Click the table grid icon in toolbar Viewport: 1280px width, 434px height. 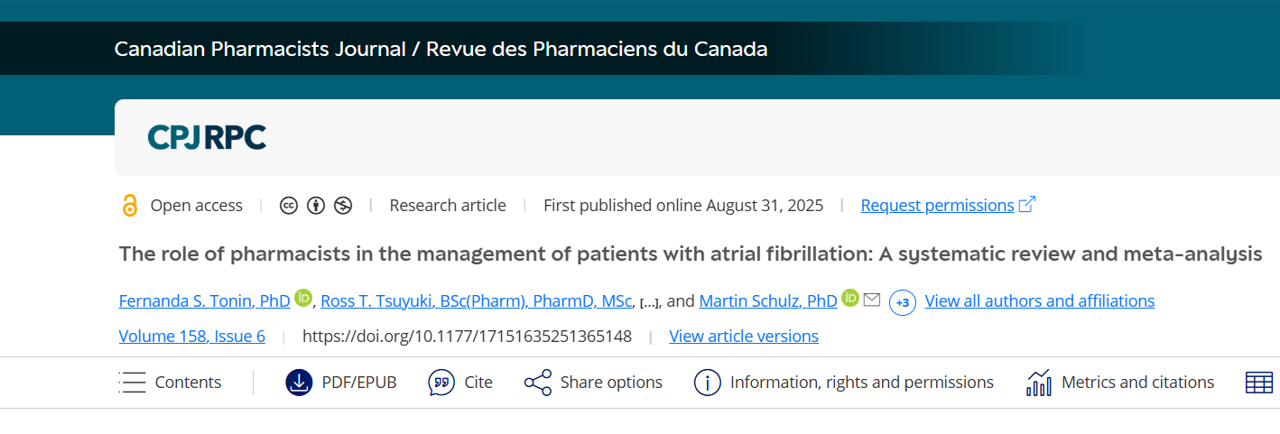pos(1258,382)
